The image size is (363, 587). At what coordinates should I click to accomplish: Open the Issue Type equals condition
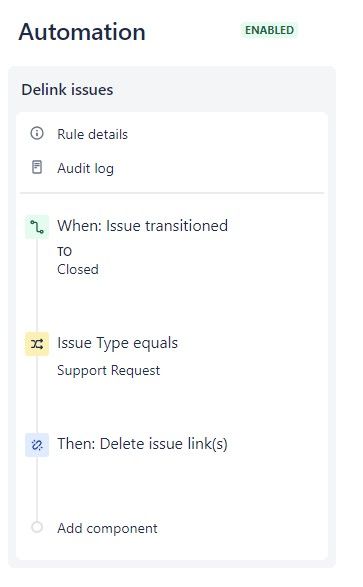117,343
